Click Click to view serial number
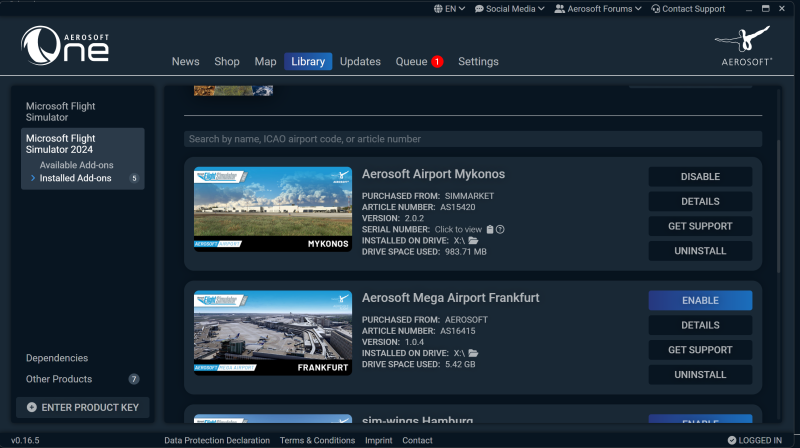Viewport: 800px width, 448px height. coord(458,230)
